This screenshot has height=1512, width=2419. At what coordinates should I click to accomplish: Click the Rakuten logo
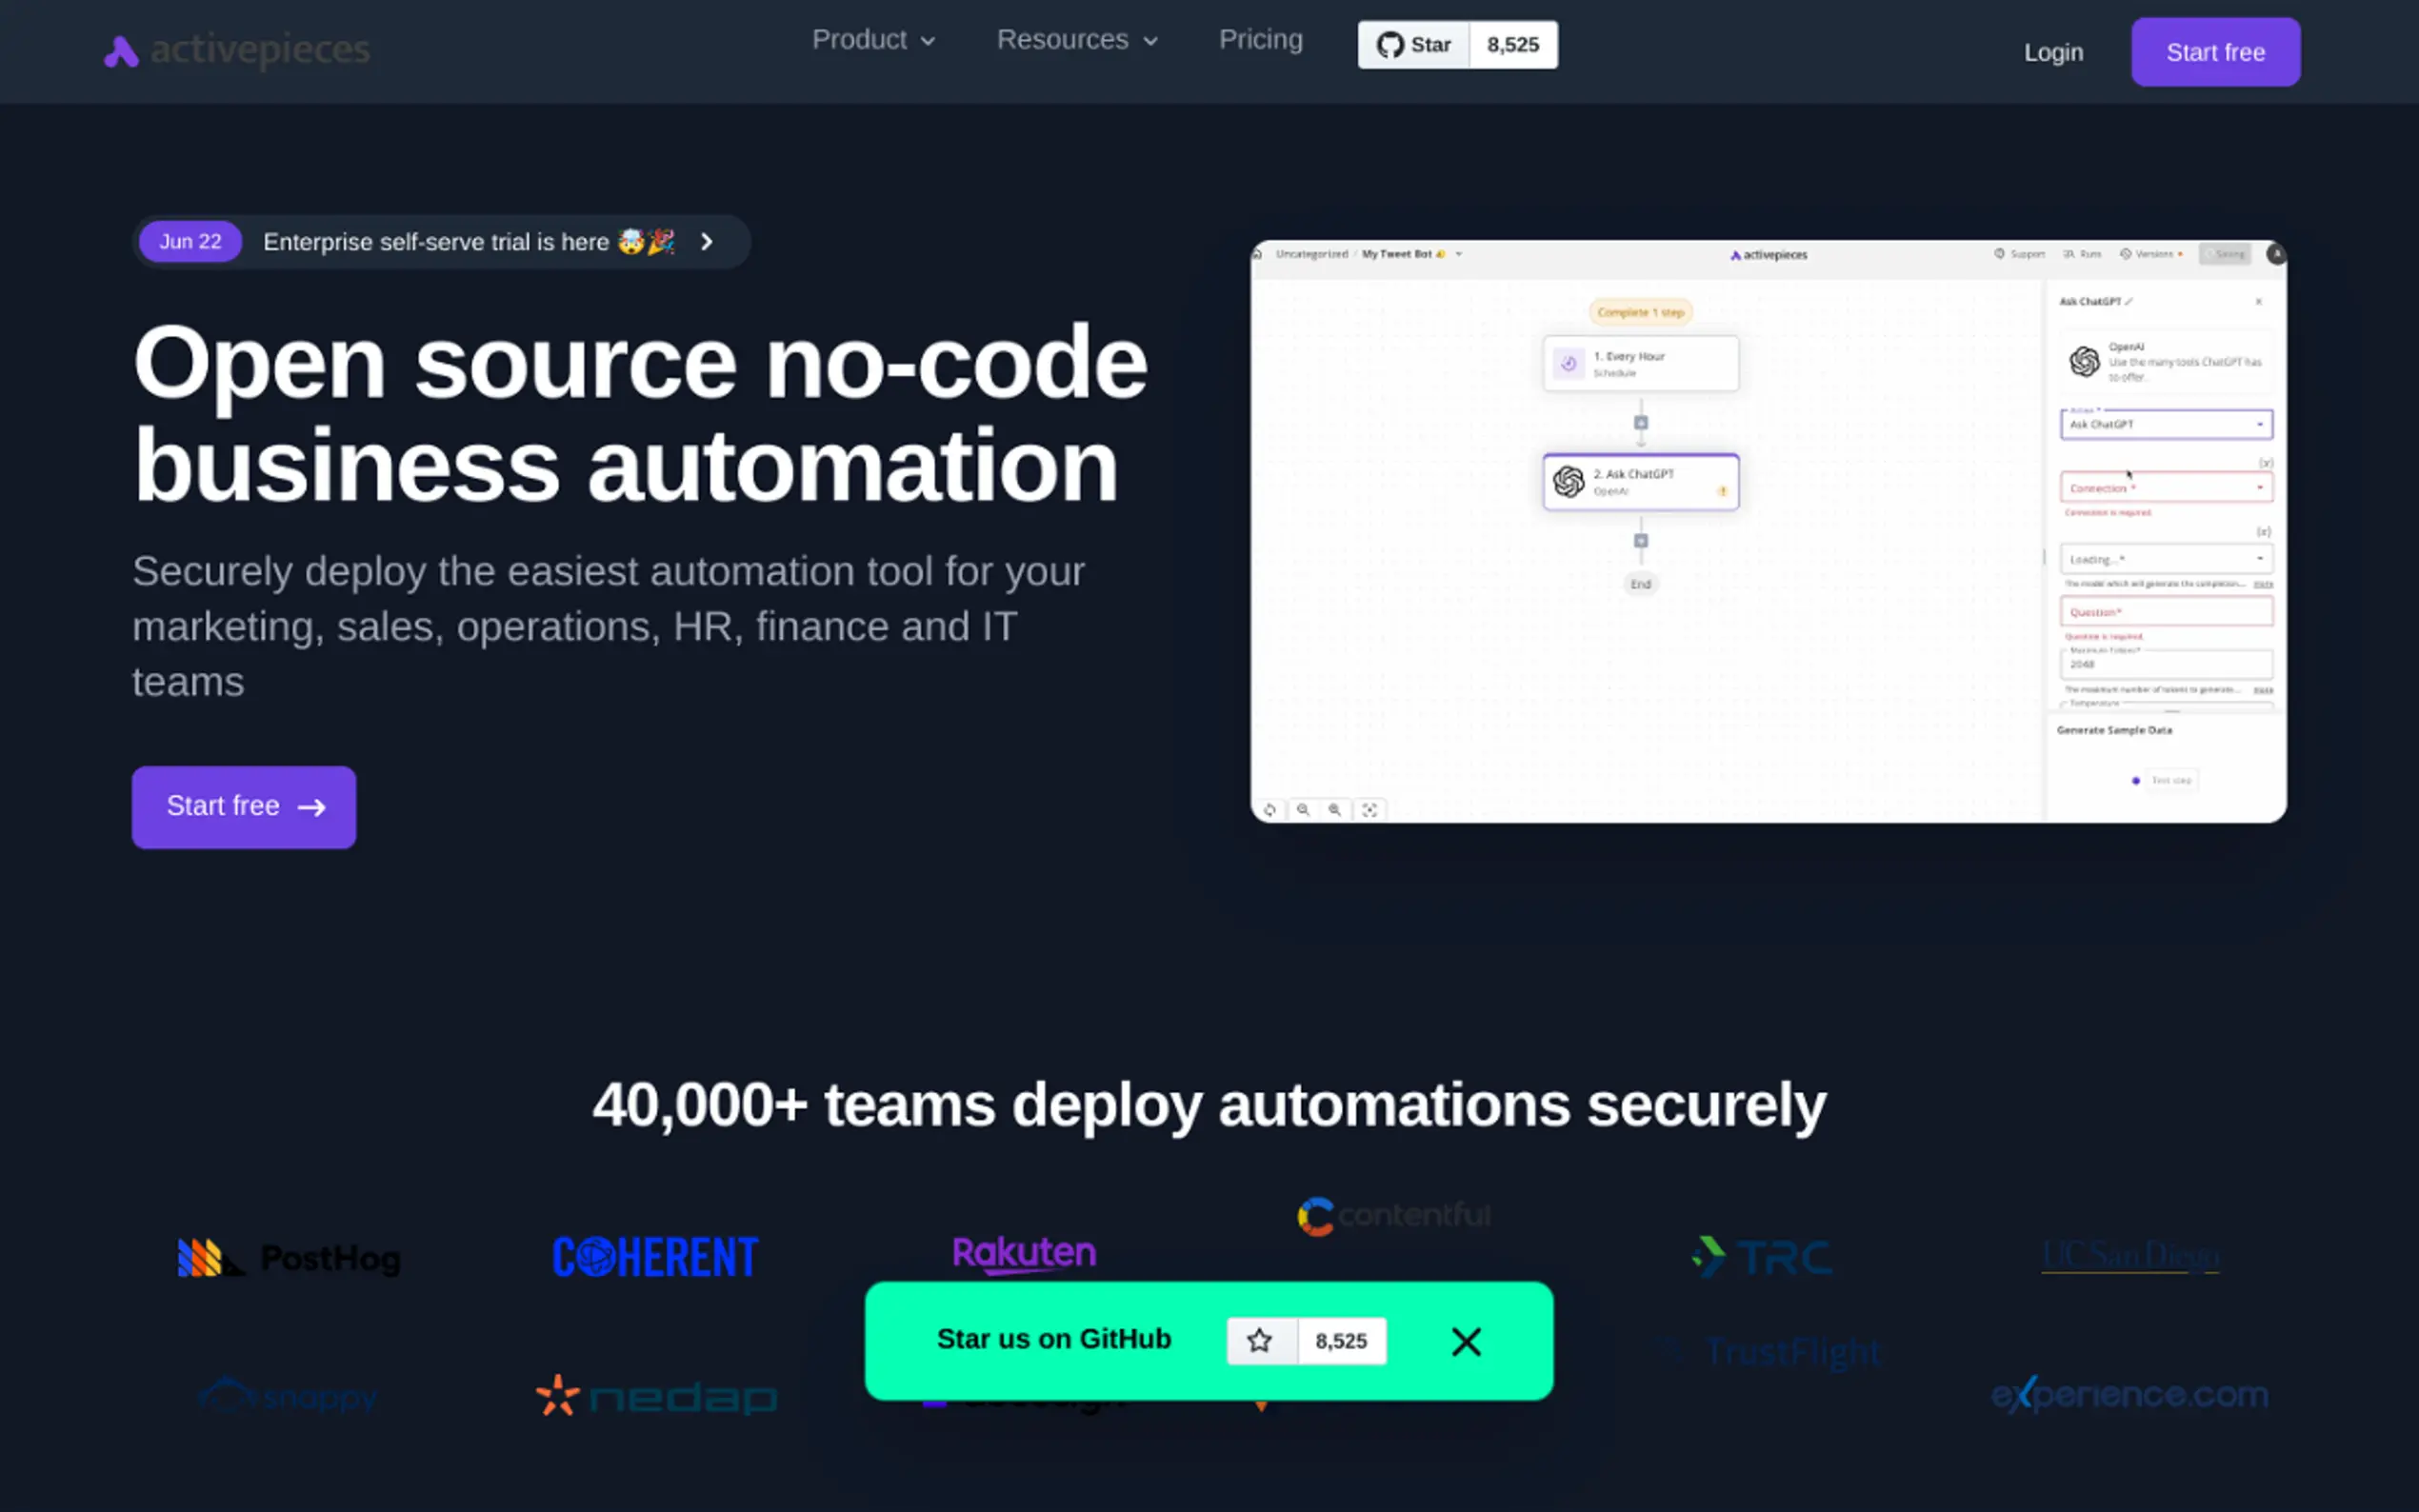coord(1024,1254)
